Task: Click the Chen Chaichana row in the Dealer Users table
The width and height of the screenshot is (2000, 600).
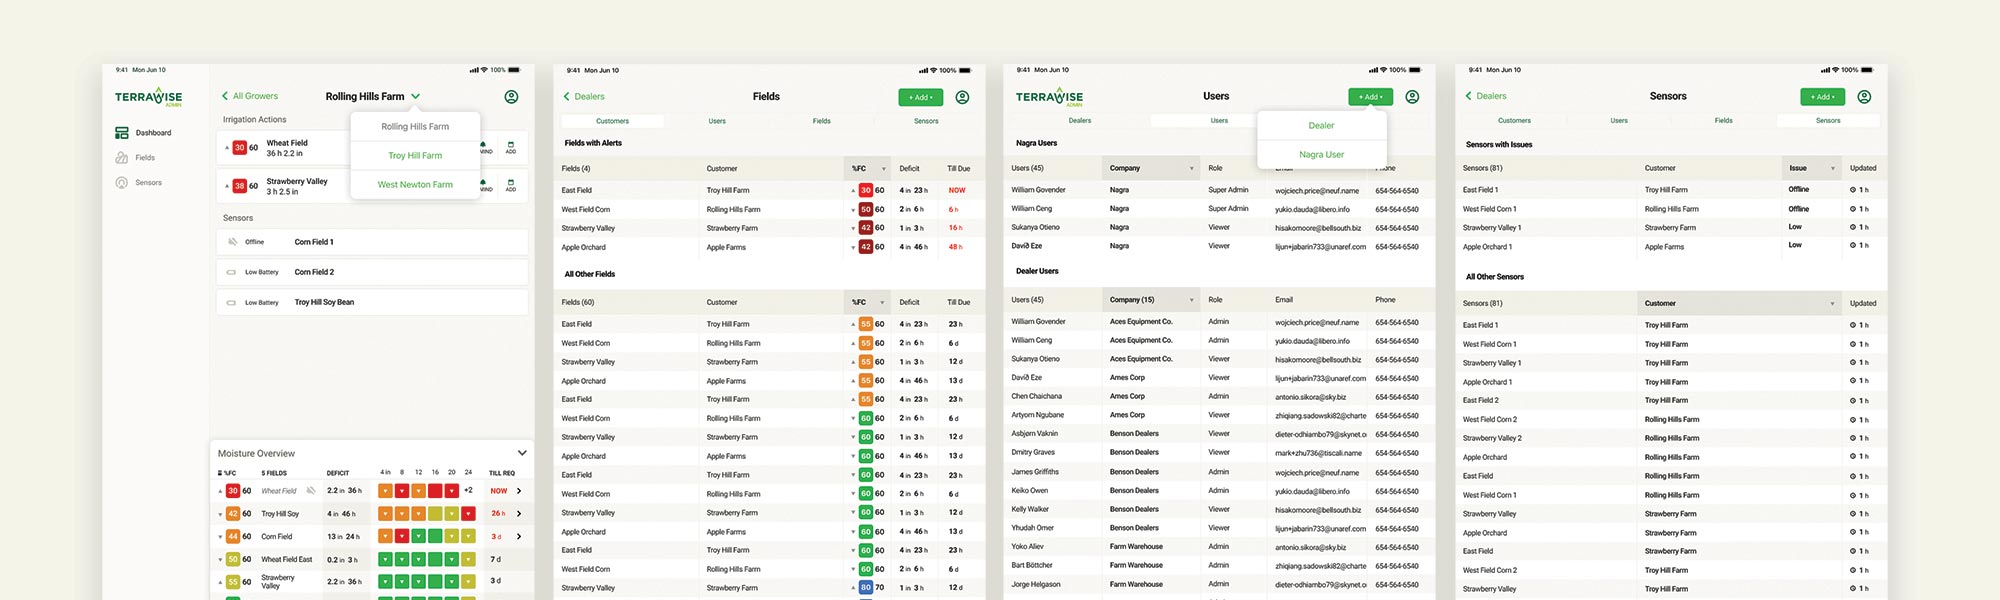Action: pyautogui.click(x=1218, y=397)
